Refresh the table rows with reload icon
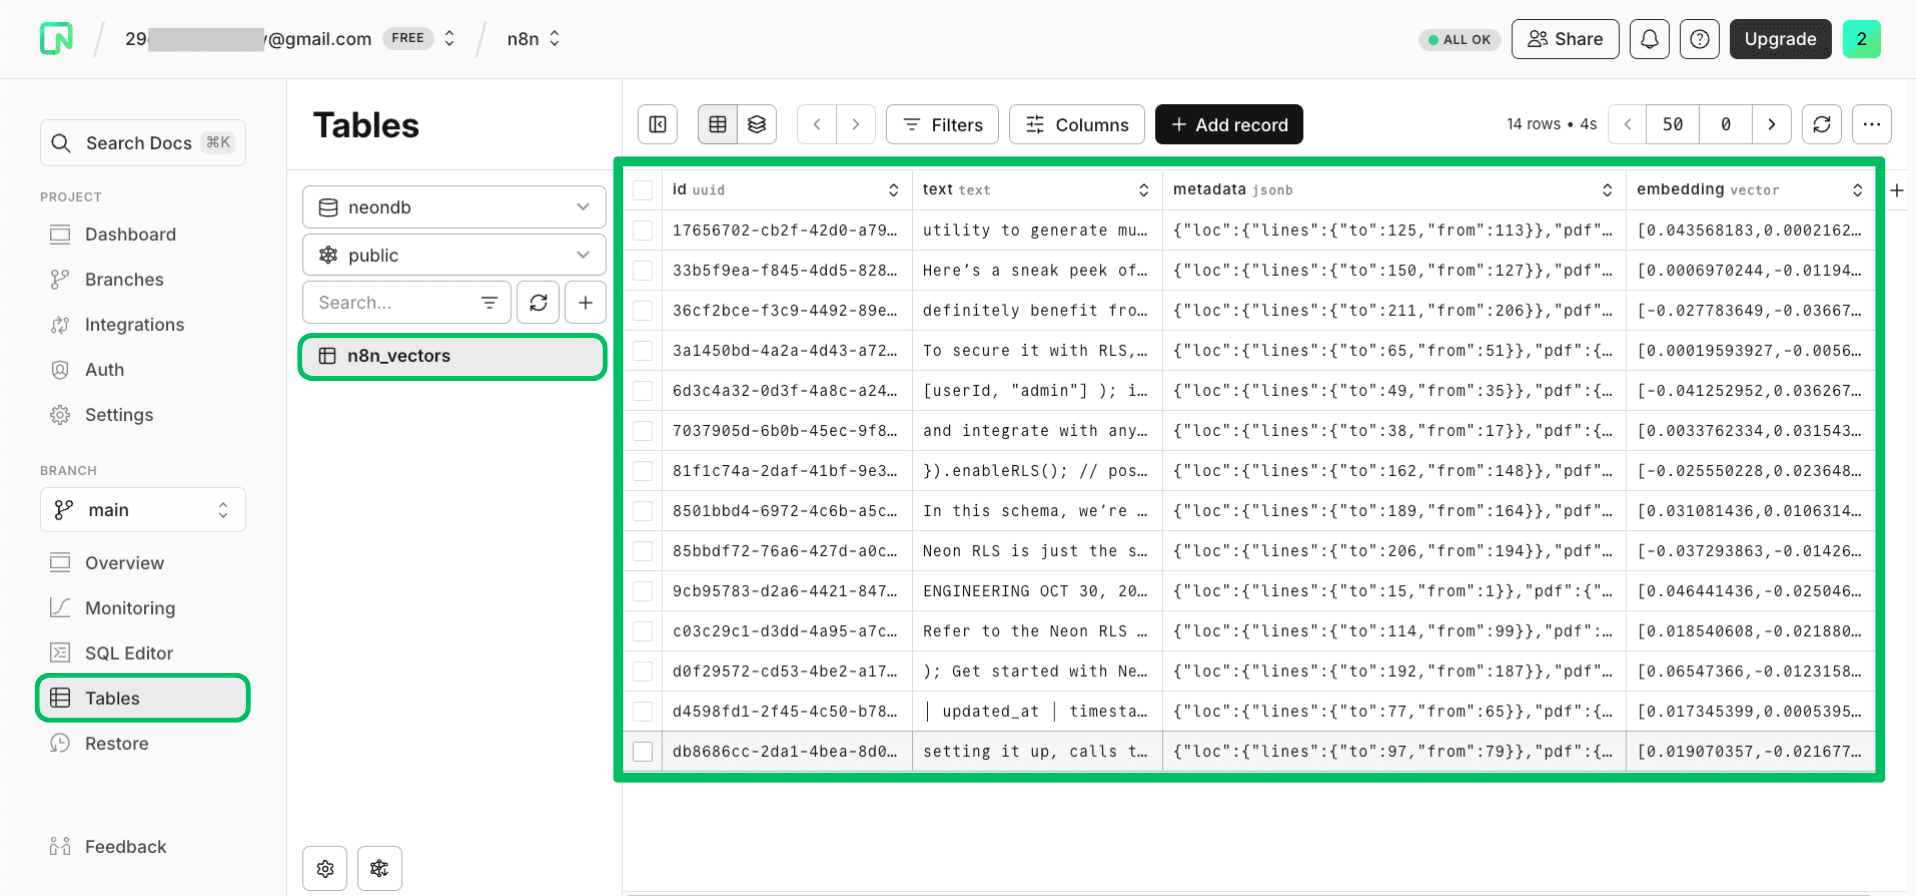1916x896 pixels. [1821, 124]
